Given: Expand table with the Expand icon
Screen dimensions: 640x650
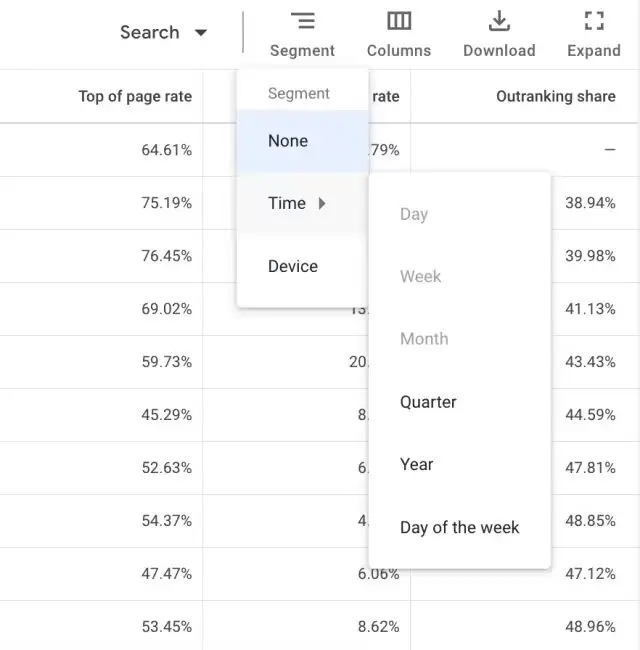Looking at the screenshot, I should (593, 21).
